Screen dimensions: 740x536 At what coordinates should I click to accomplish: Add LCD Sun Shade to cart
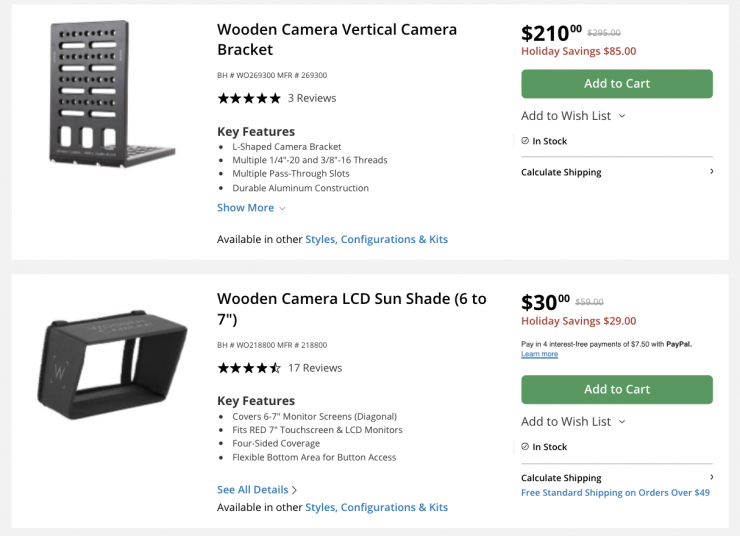click(617, 390)
